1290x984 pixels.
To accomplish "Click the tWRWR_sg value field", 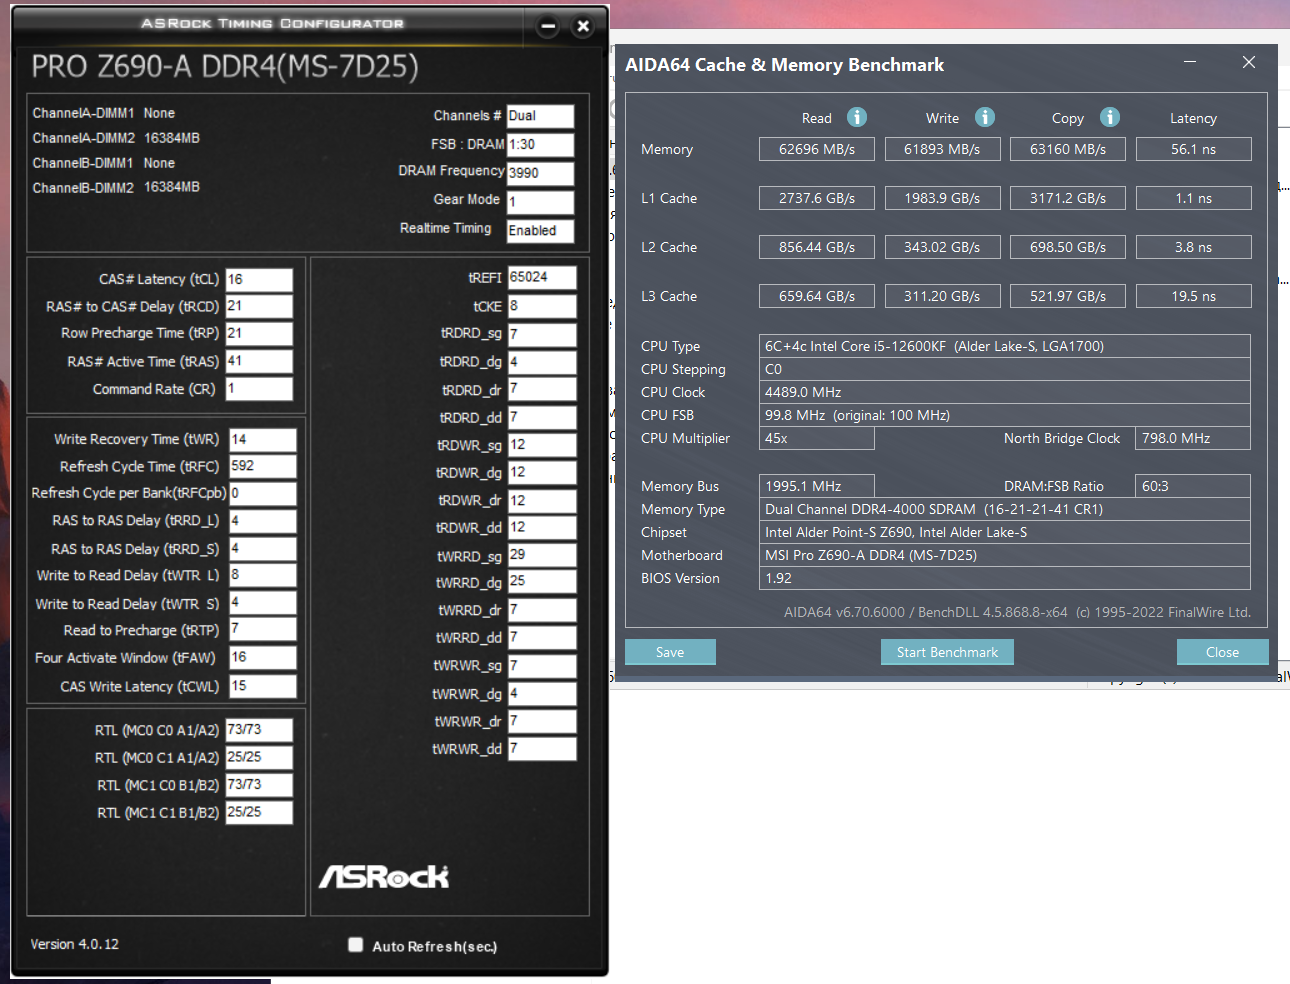I will coord(542,665).
